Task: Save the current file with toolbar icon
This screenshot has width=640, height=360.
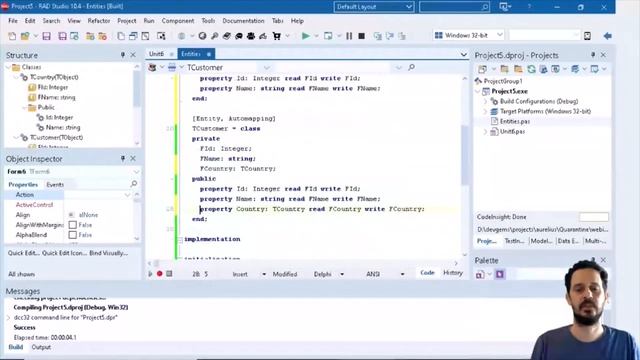Action: (x=46, y=36)
